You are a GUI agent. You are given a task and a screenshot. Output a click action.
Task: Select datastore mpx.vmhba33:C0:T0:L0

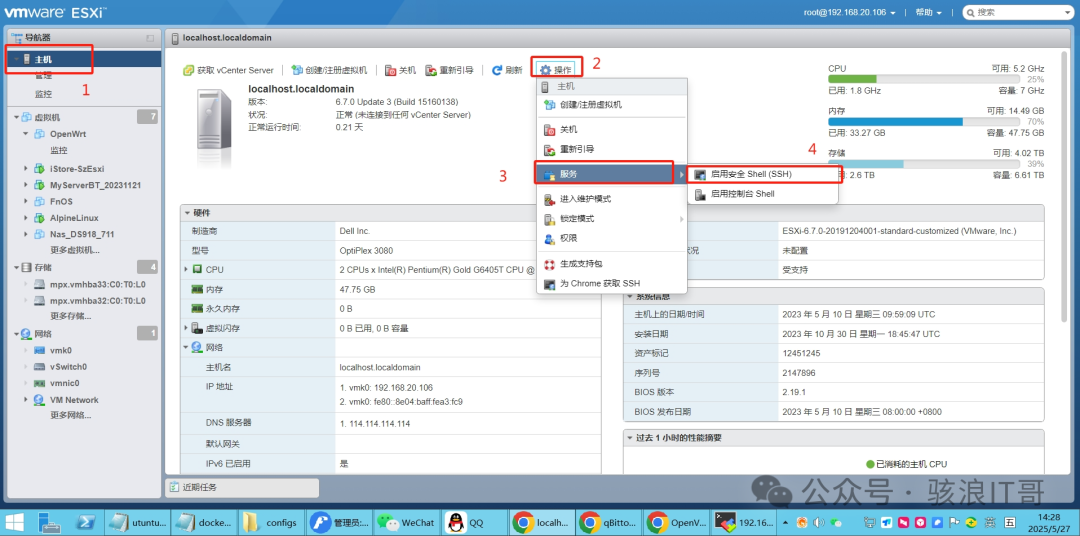tap(97, 284)
